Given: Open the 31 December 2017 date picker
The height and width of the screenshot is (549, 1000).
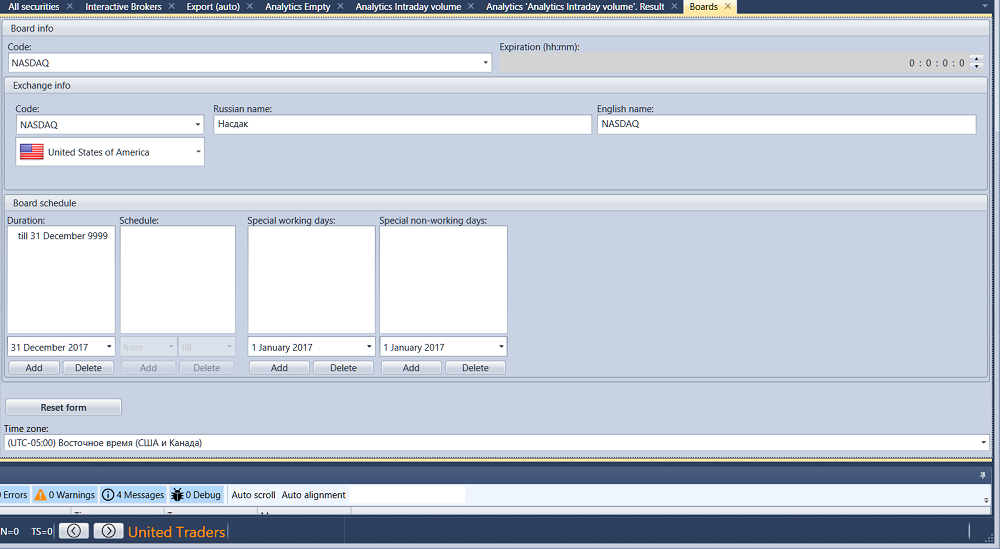Looking at the screenshot, I should tap(109, 347).
